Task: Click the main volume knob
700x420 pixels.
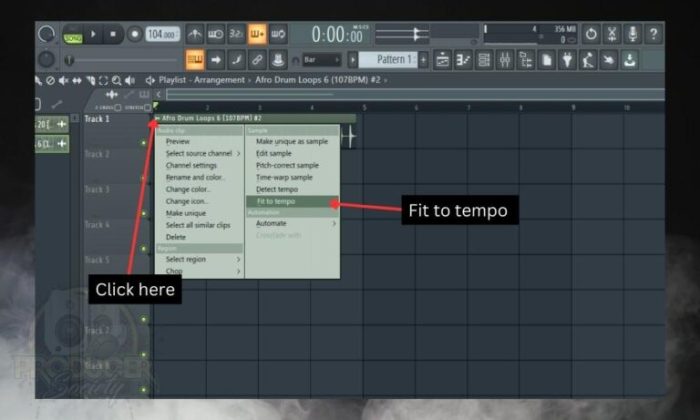Action: point(46,34)
